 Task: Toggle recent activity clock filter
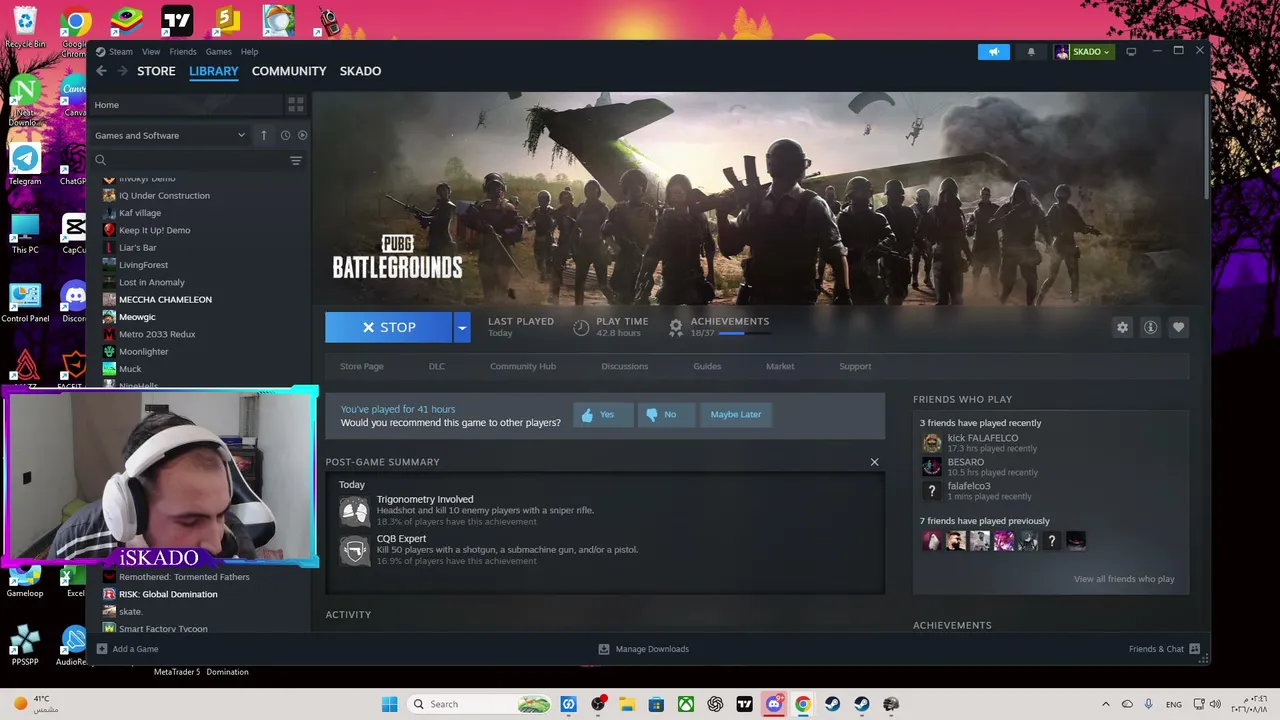[x=285, y=135]
